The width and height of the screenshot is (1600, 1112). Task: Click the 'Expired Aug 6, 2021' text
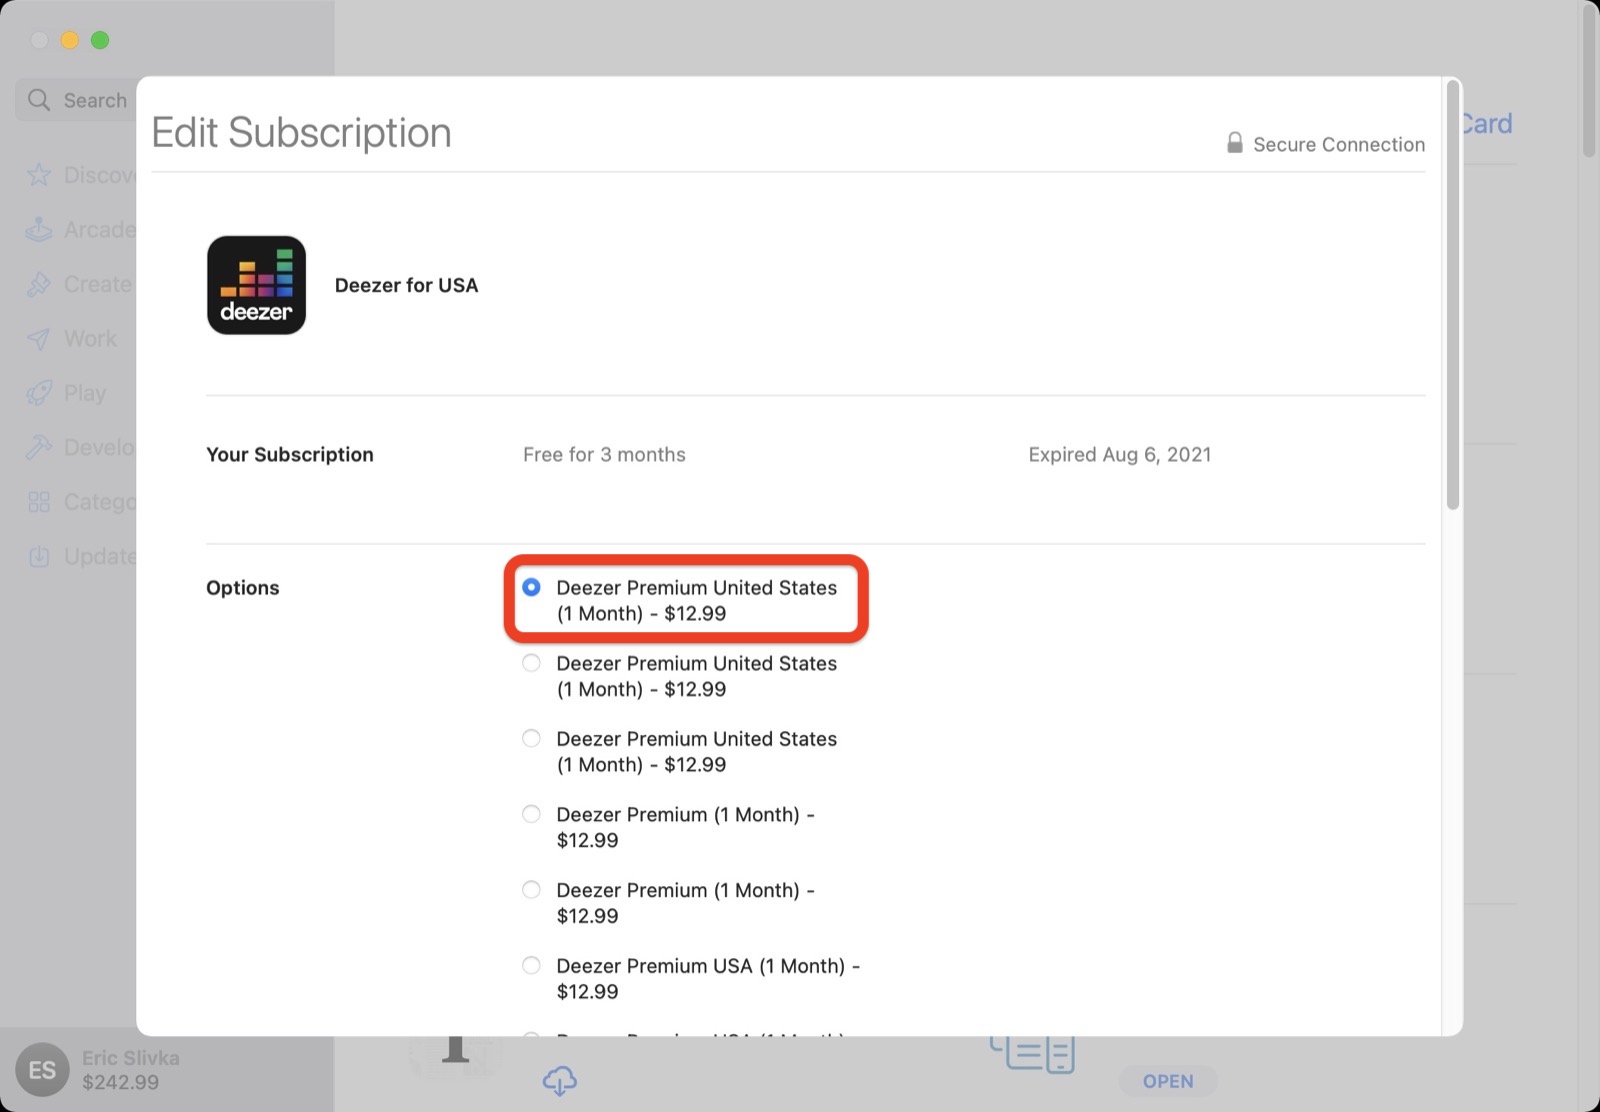1119,454
